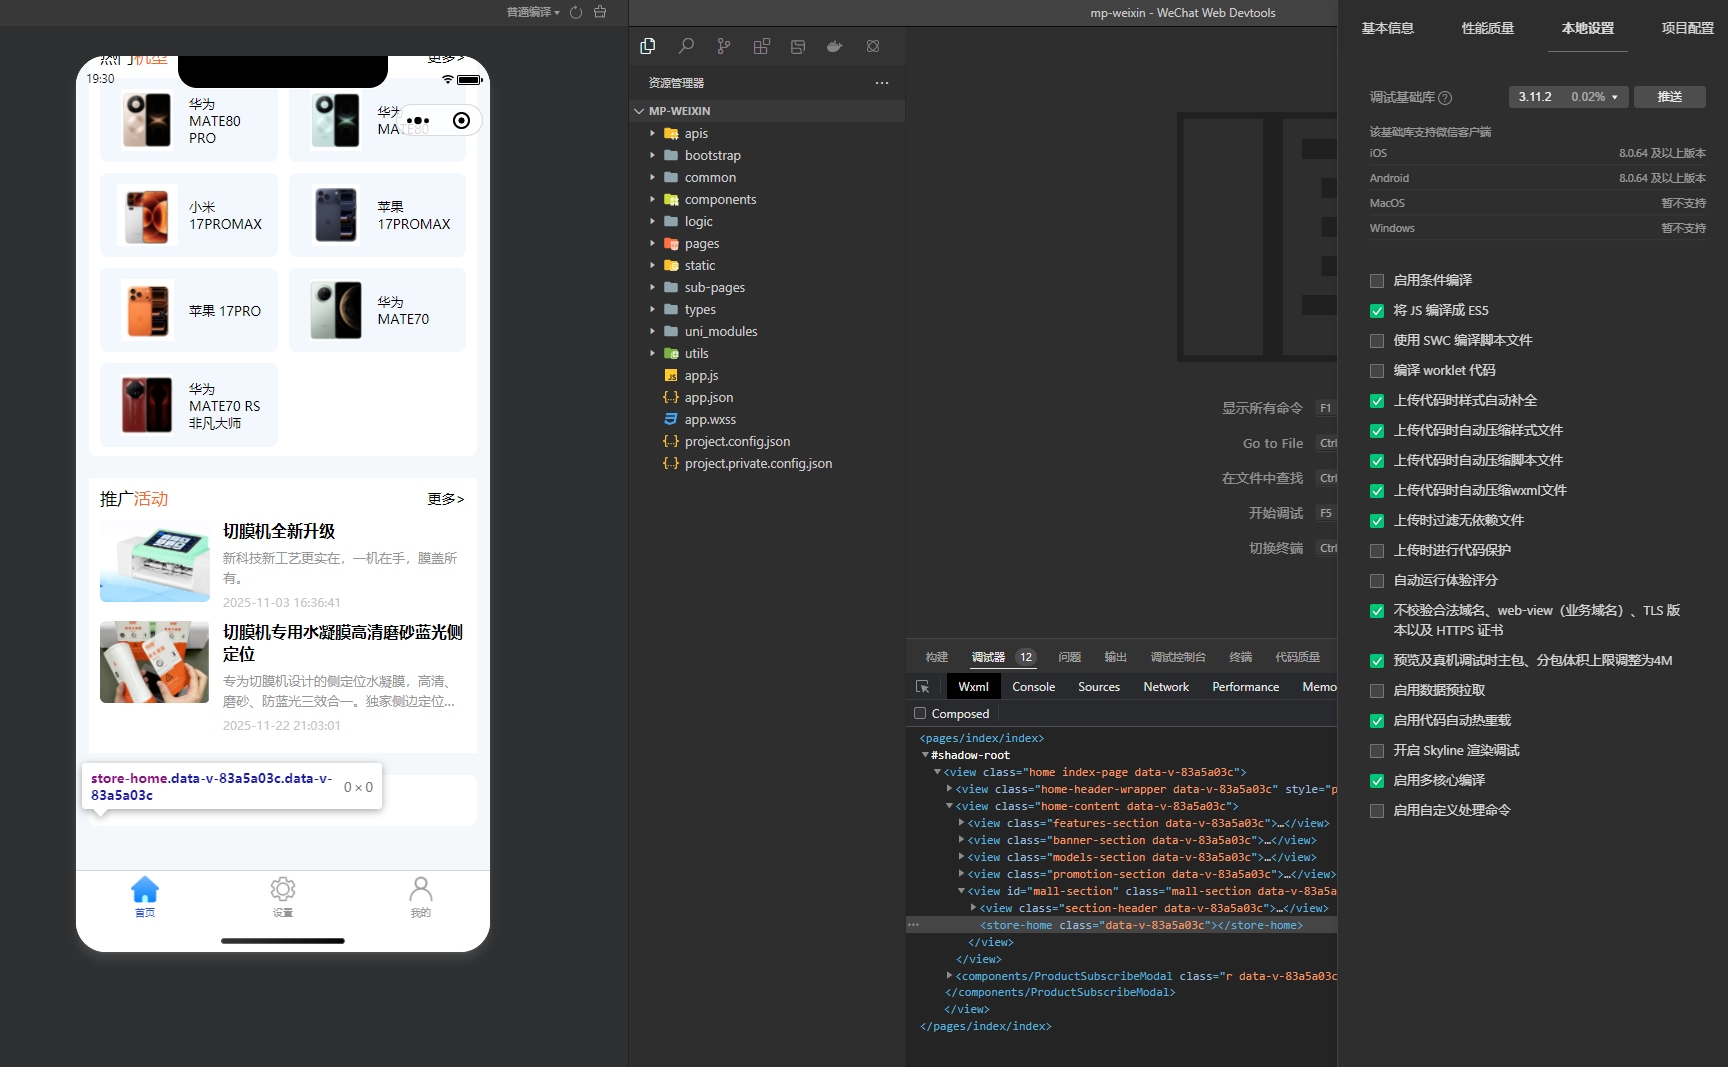Image resolution: width=1728 pixels, height=1067 pixels.
Task: Expand the components folder arrow
Action: click(653, 199)
